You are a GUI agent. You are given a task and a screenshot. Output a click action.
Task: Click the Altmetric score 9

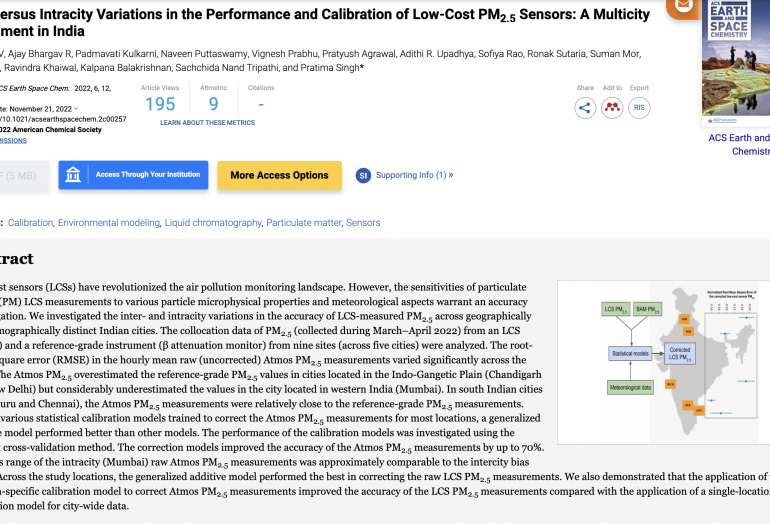click(x=213, y=104)
